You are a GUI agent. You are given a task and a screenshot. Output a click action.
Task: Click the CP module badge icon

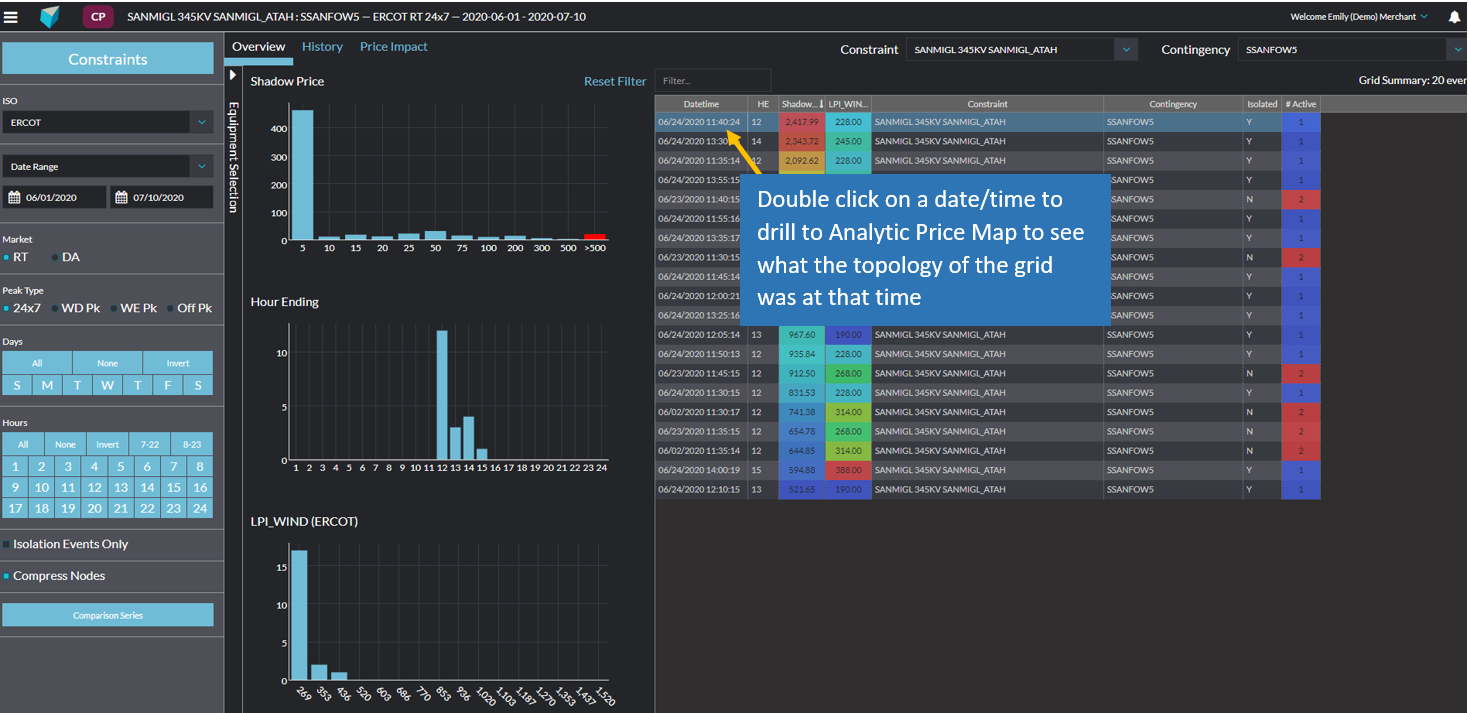97,17
